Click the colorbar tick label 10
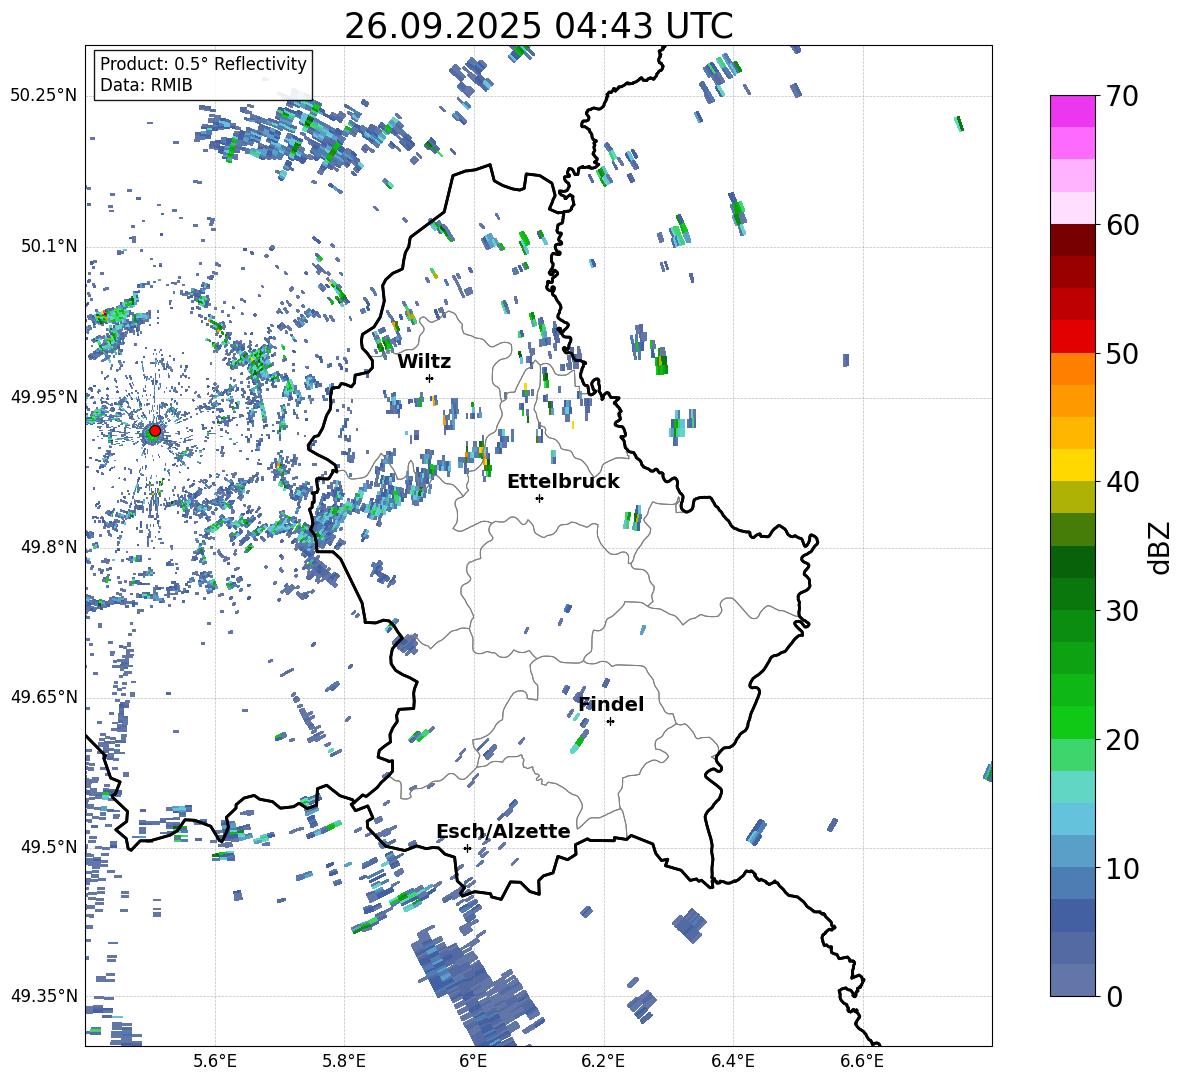Image resolution: width=1184 pixels, height=1081 pixels. pos(1123,868)
